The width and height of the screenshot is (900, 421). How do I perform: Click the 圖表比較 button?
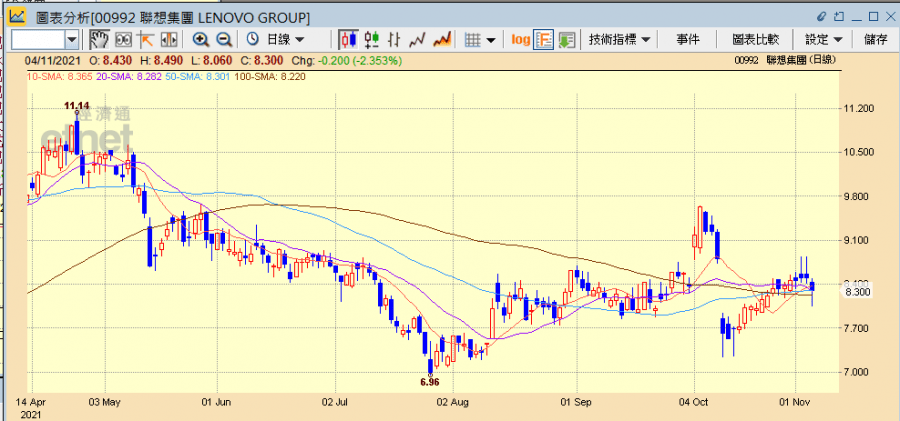coord(755,39)
